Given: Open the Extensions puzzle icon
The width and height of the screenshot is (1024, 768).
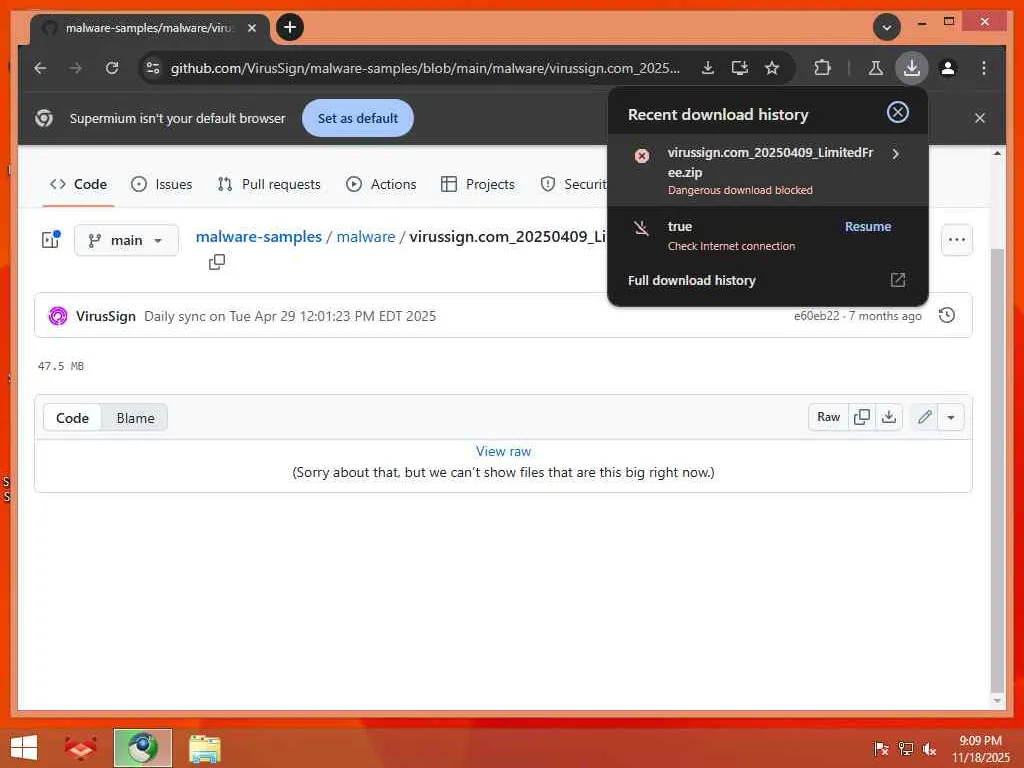Looking at the screenshot, I should tap(822, 68).
